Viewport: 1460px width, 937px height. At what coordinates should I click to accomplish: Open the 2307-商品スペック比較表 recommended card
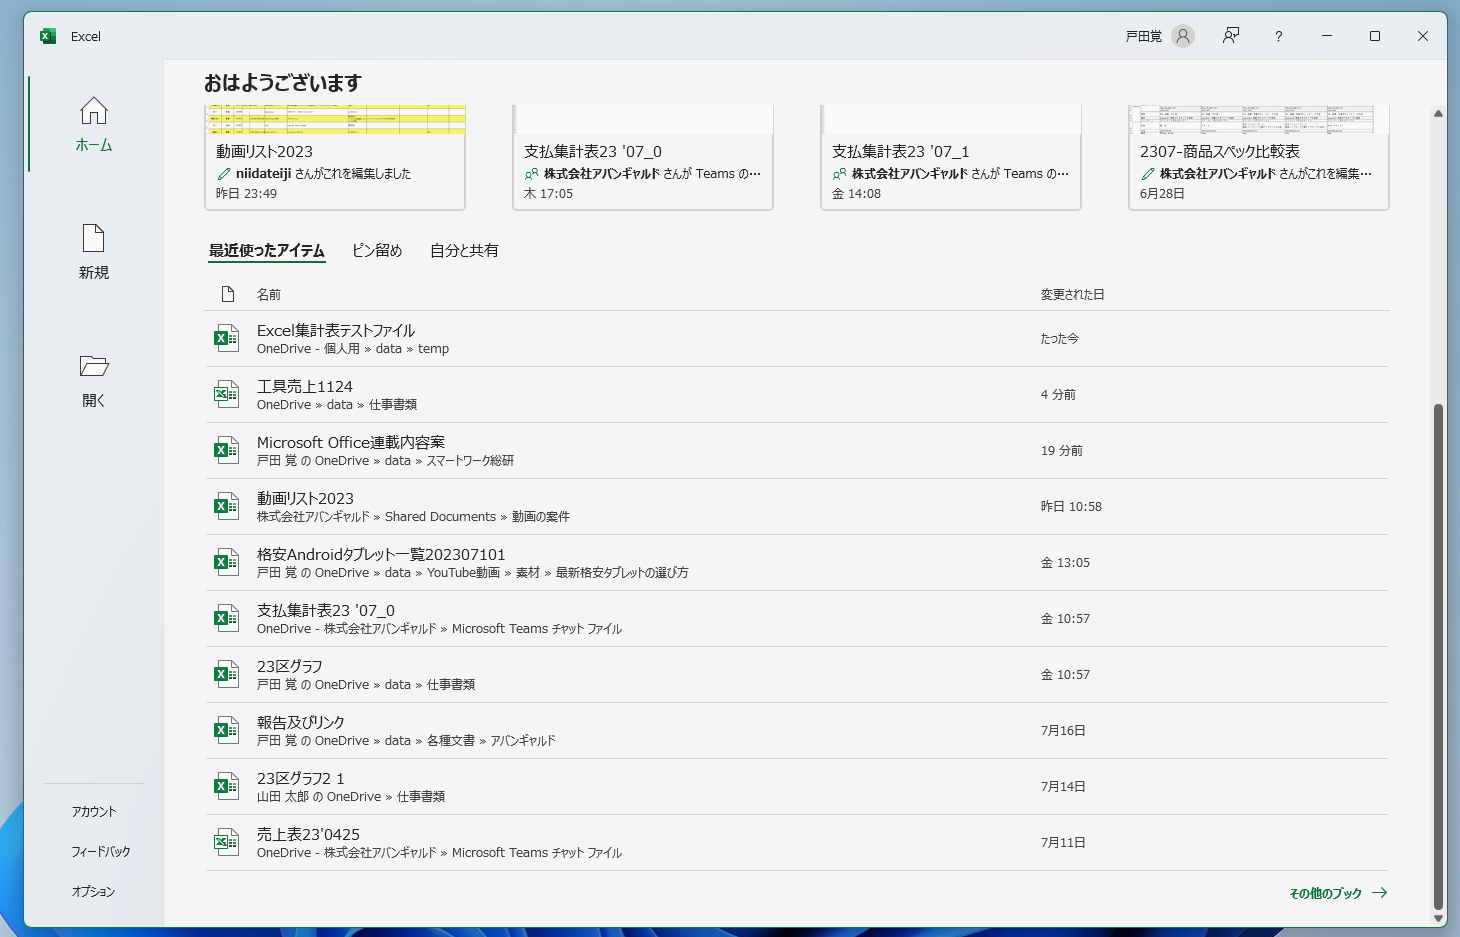click(x=1259, y=157)
